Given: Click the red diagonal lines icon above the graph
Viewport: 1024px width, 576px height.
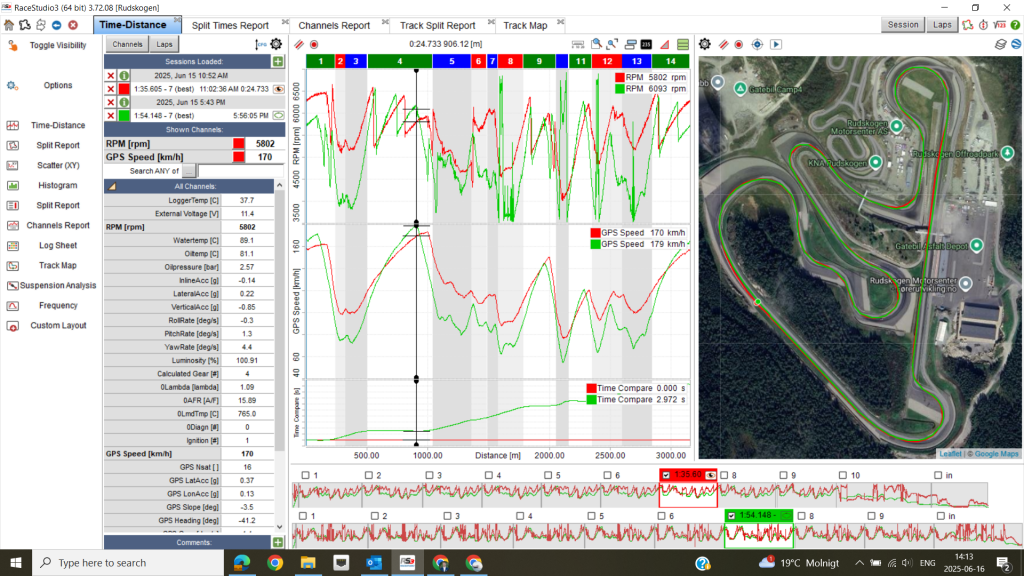Looking at the screenshot, I should (299, 44).
